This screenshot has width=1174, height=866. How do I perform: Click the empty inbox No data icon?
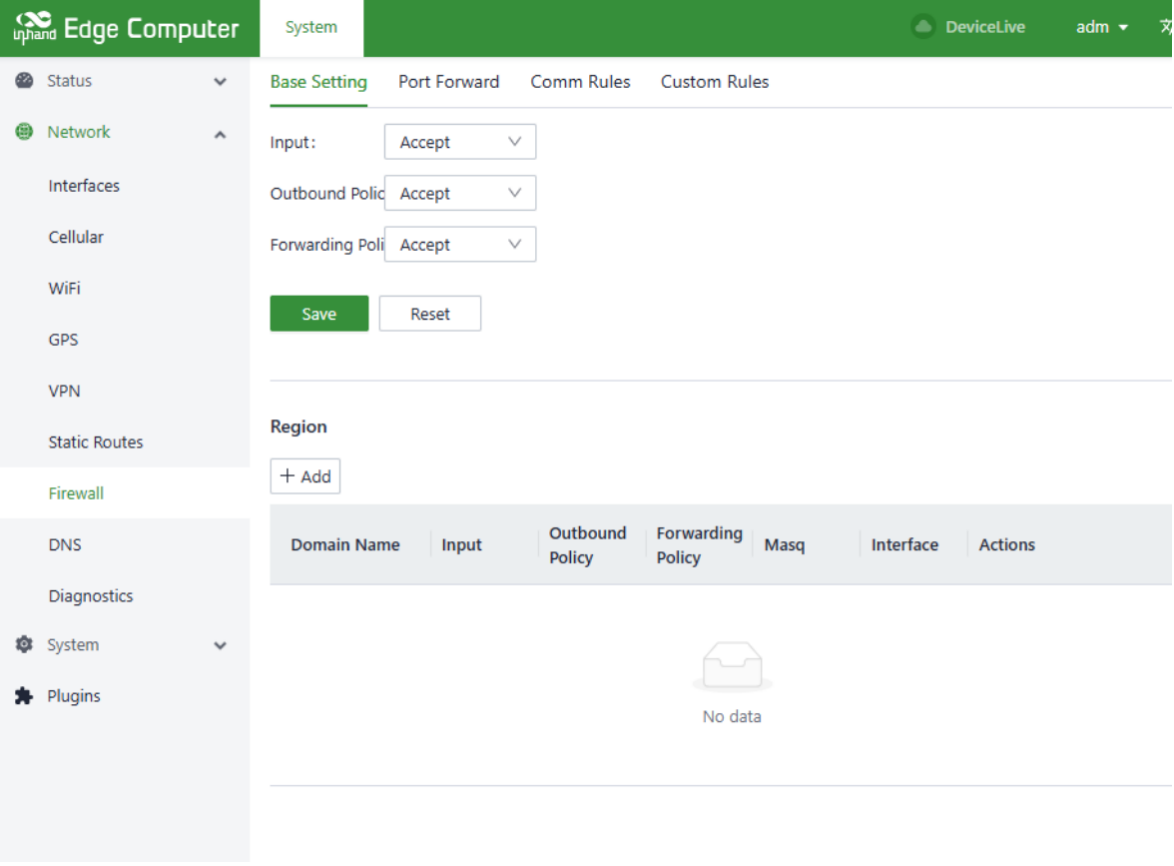click(732, 666)
